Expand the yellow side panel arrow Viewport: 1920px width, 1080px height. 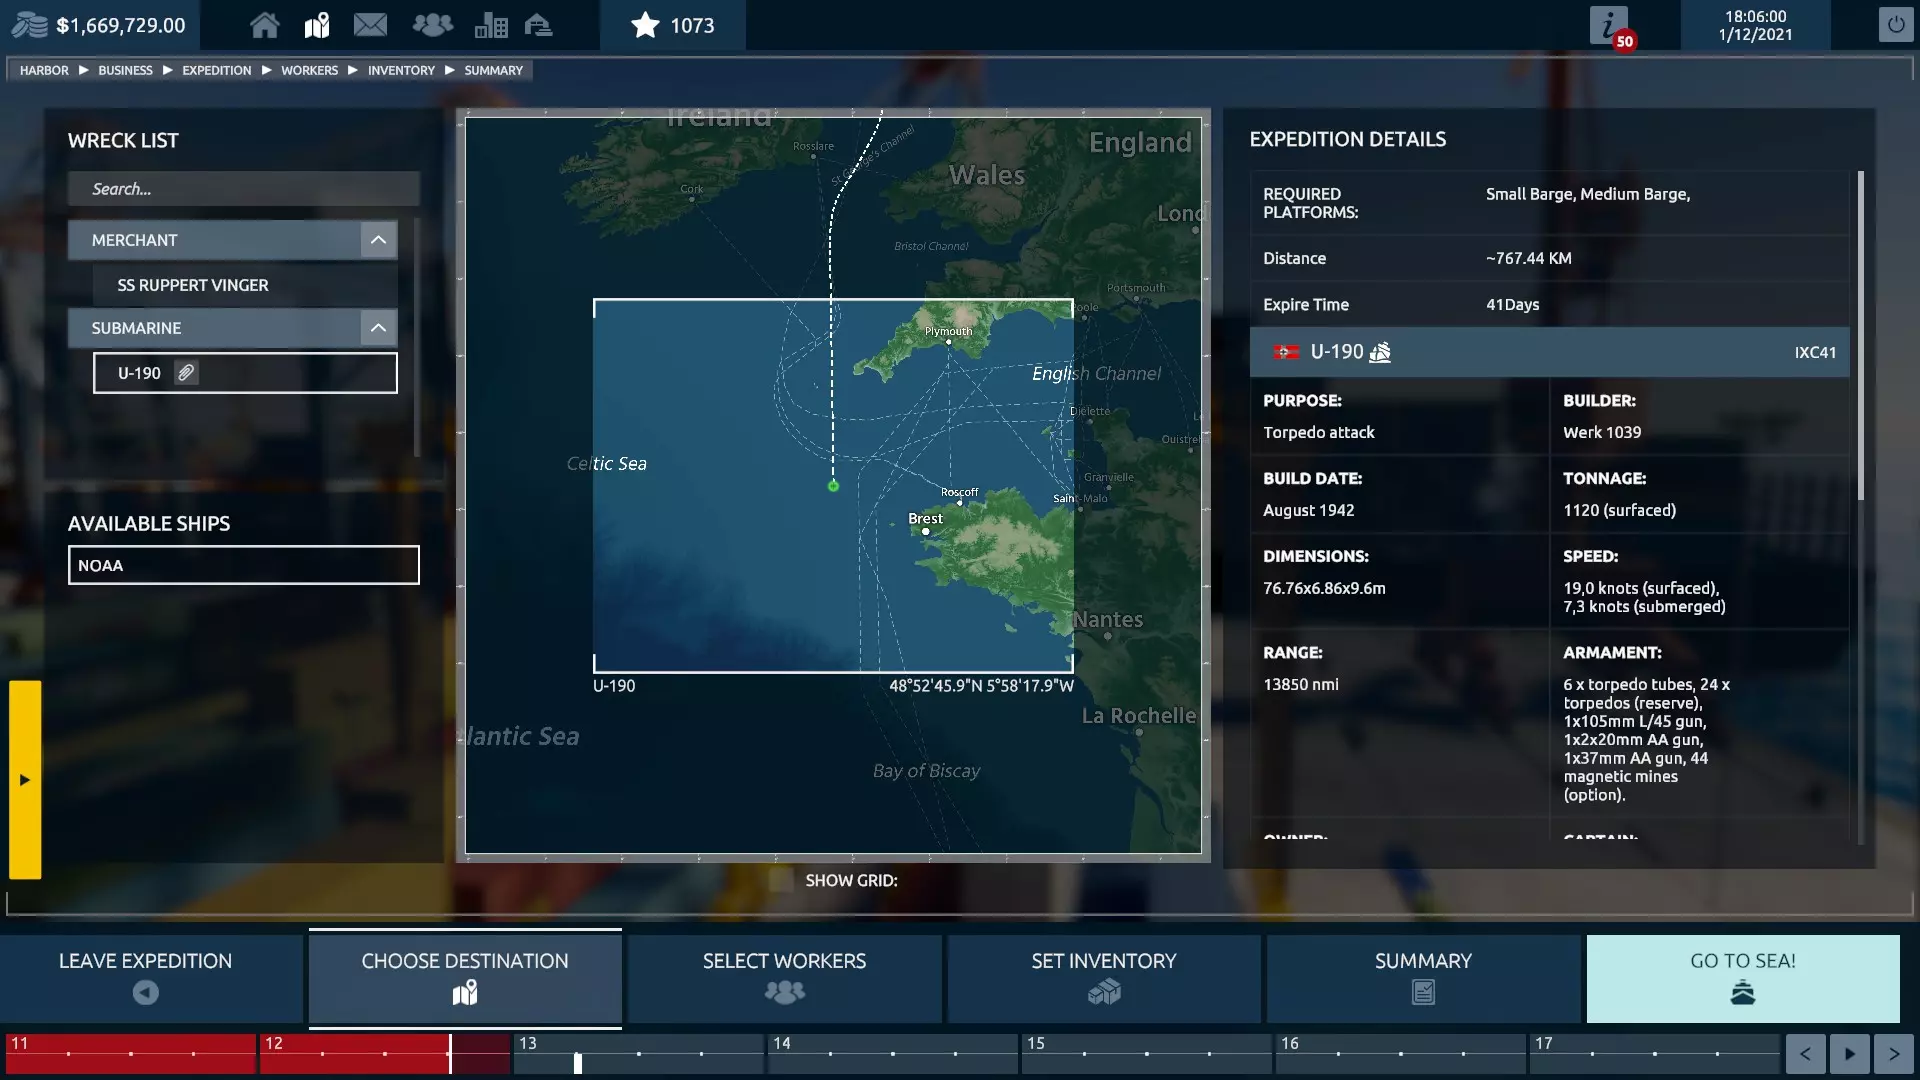click(25, 779)
